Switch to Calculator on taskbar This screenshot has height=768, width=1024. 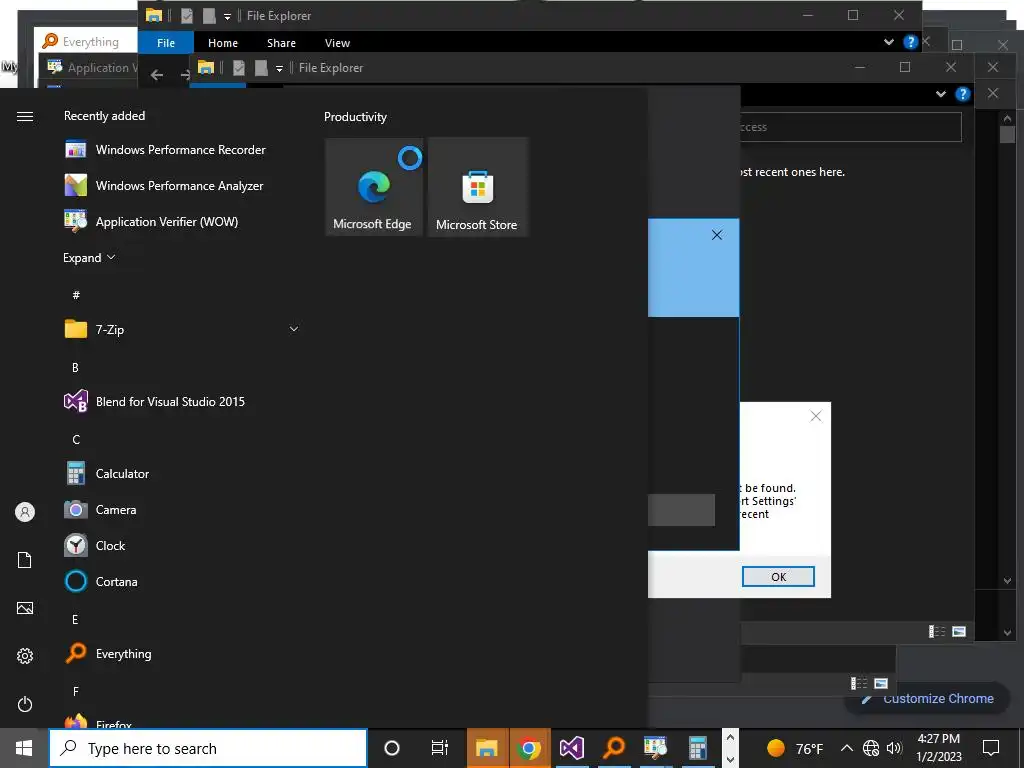[697, 748]
